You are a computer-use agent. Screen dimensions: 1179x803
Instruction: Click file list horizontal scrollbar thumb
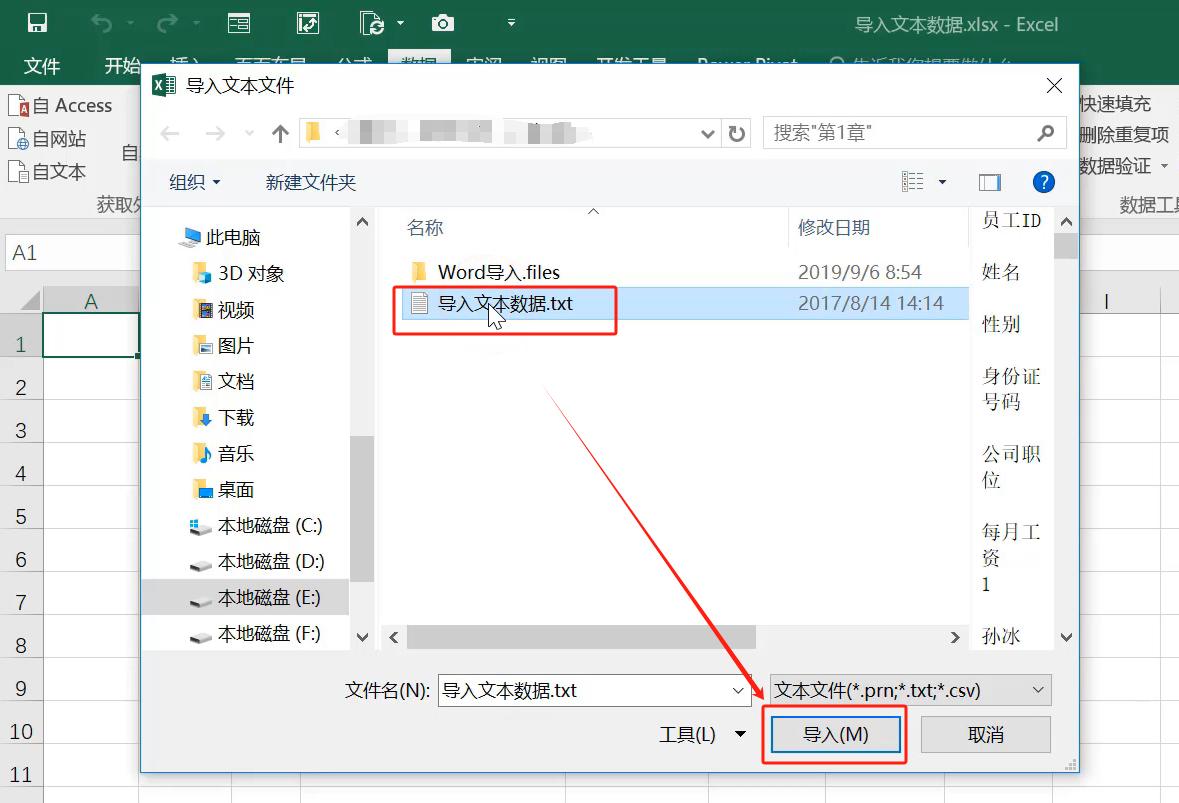(x=581, y=638)
